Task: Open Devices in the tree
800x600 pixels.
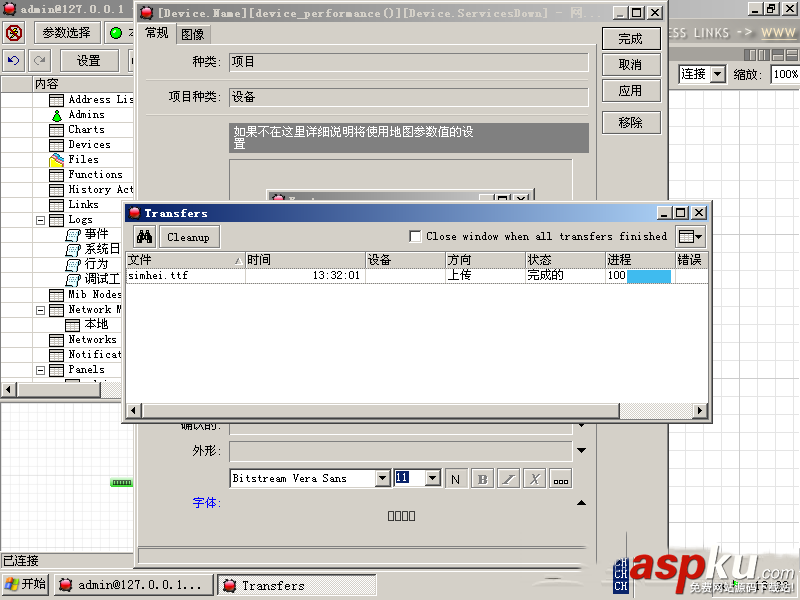Action: (x=80, y=145)
